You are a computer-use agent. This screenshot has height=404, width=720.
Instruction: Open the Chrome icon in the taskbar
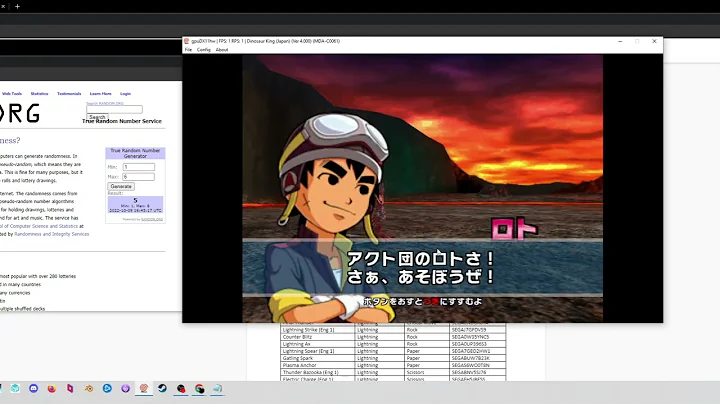[199, 388]
